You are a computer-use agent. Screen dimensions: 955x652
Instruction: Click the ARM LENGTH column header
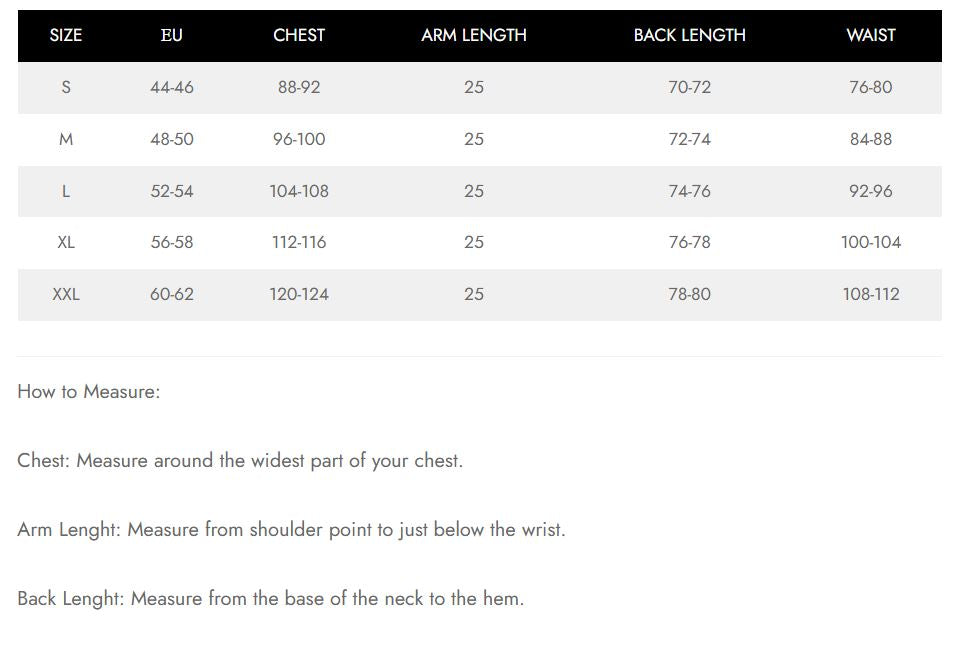coord(474,35)
